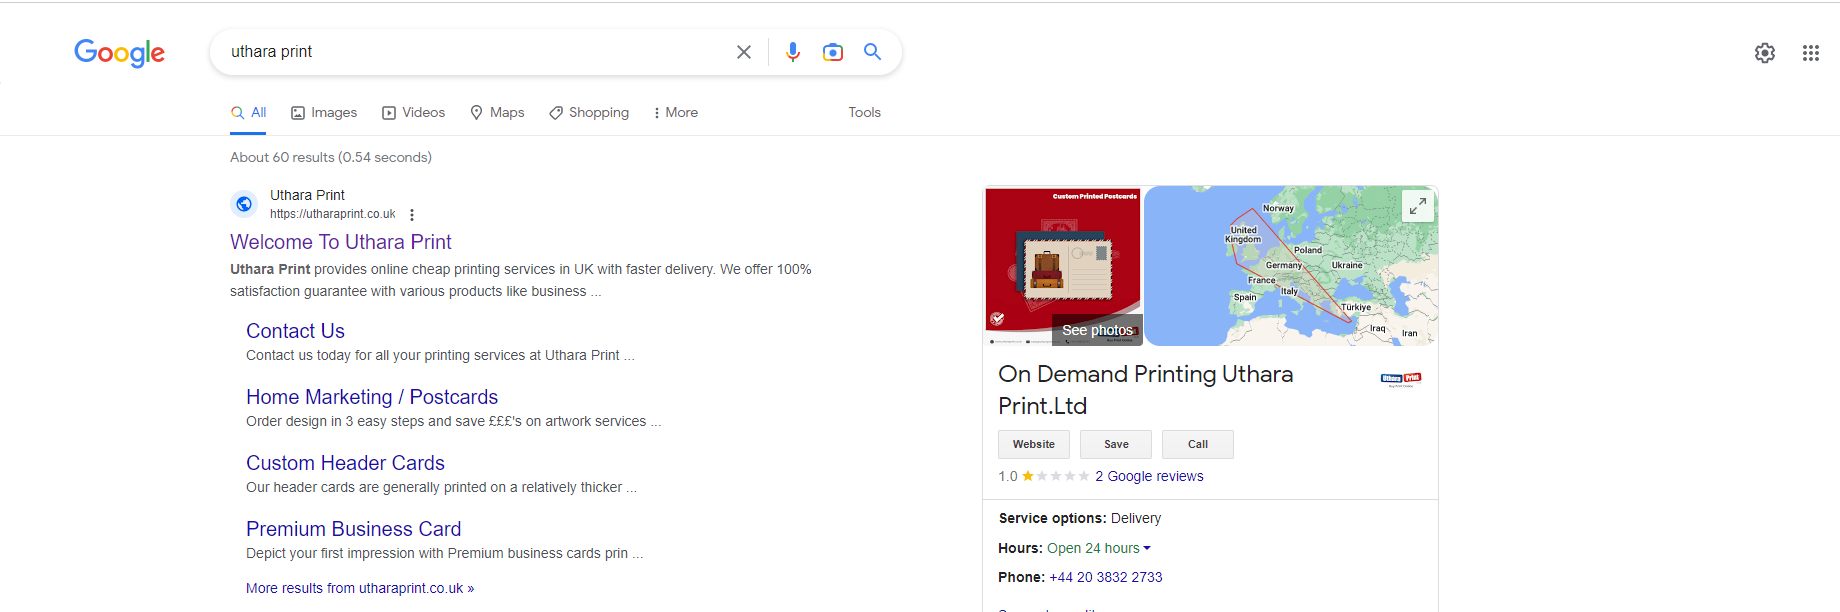
Task: Open the Tools search options
Action: point(864,113)
